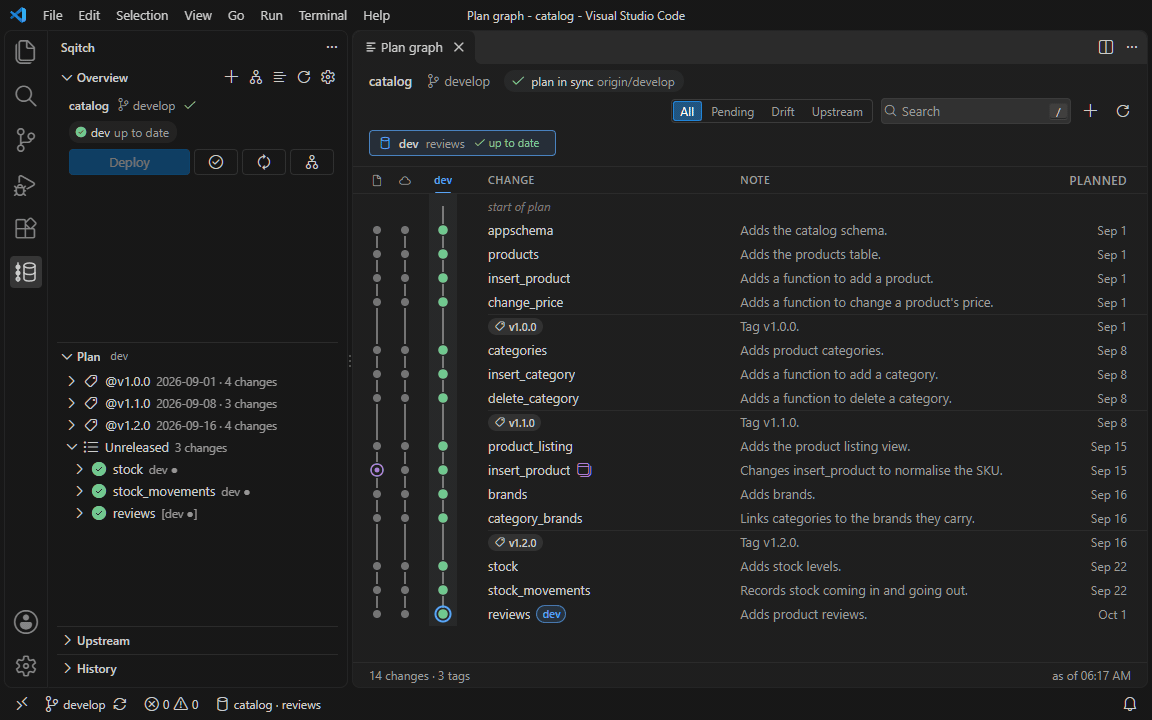Switch filter to Pending
Viewport: 1152px width, 720px height.
732,112
